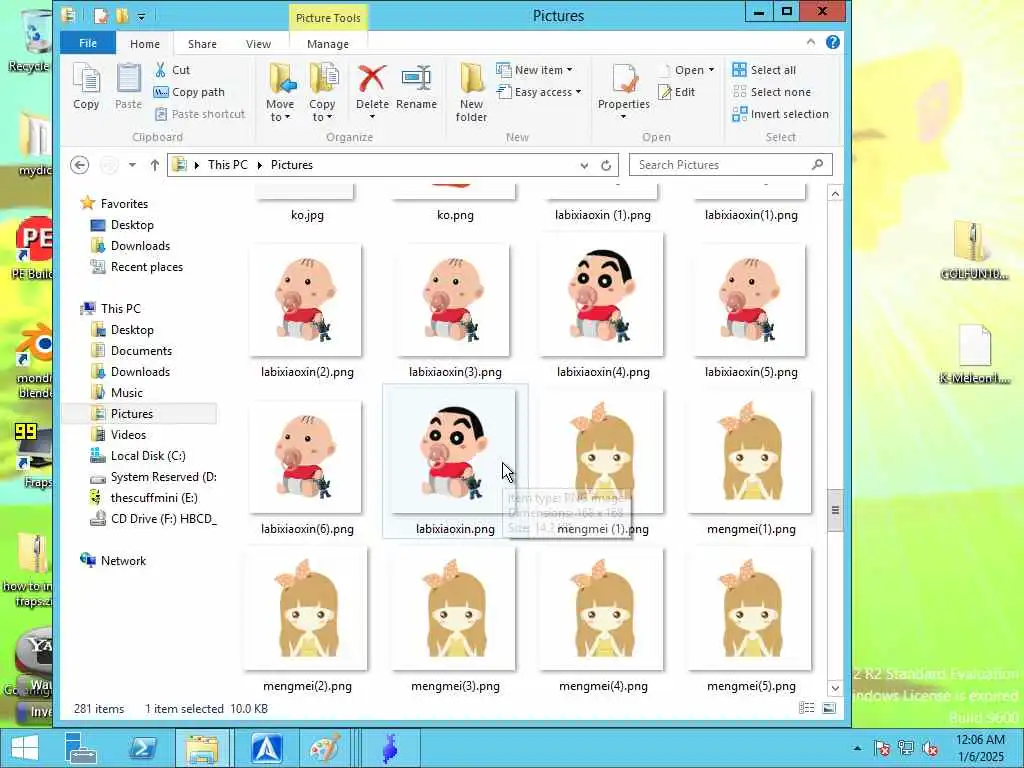This screenshot has height=768, width=1024.
Task: Click This PC in the address bar
Action: click(227, 165)
